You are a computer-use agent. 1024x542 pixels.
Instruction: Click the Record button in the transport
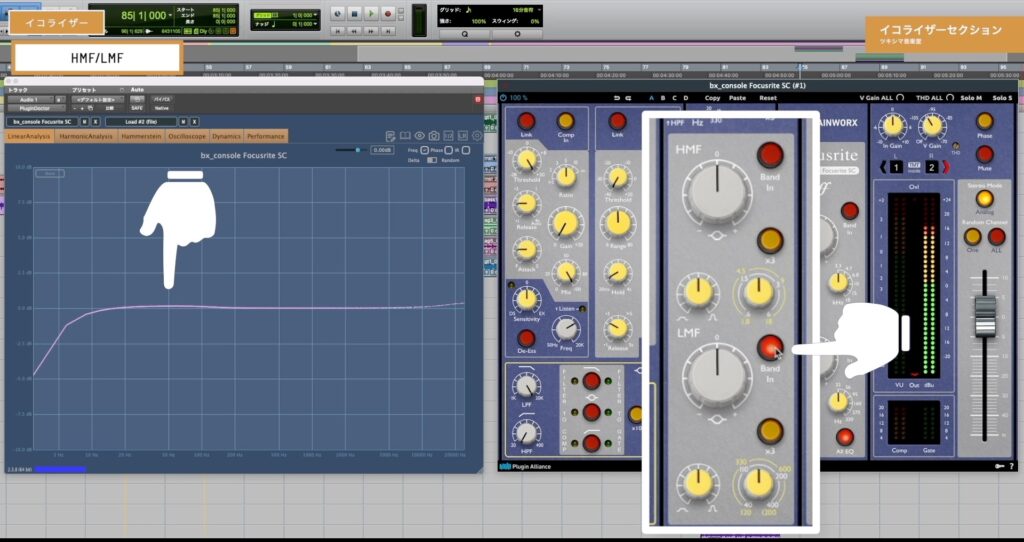(387, 13)
